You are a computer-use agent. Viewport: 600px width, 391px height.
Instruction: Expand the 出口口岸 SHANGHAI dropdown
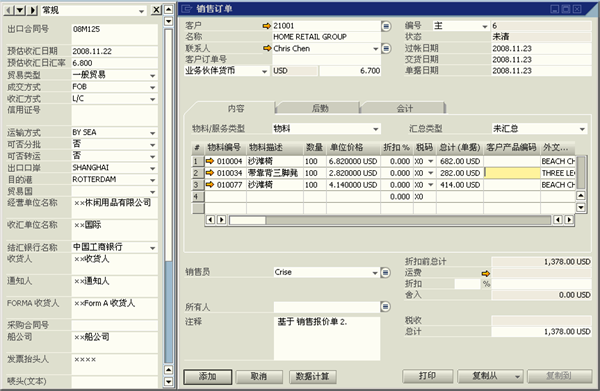[x=153, y=168]
